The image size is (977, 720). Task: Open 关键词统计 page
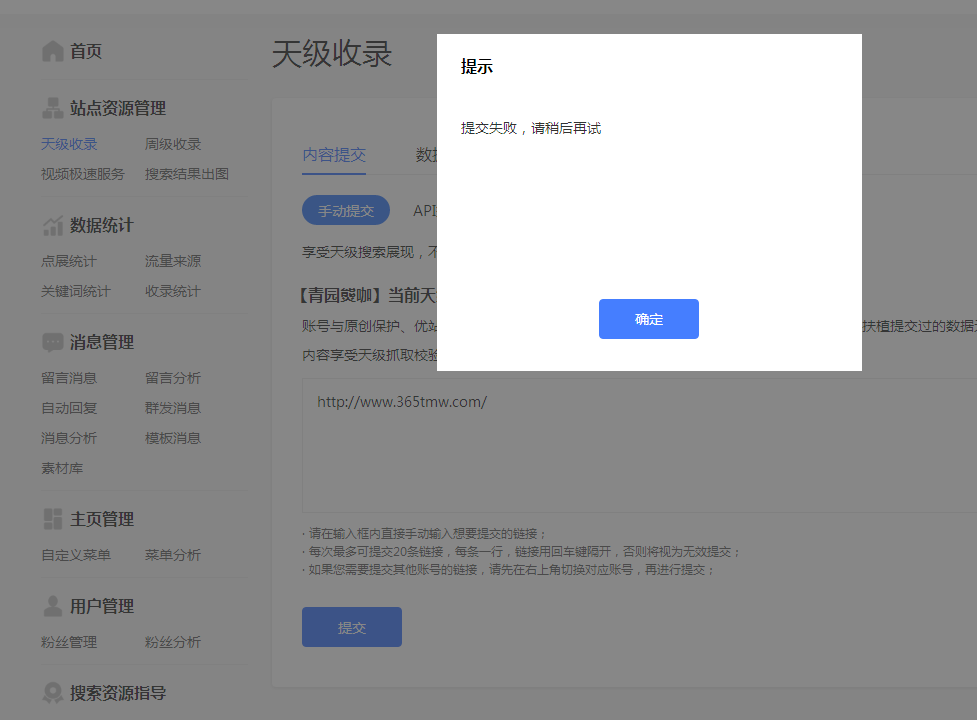point(76,291)
